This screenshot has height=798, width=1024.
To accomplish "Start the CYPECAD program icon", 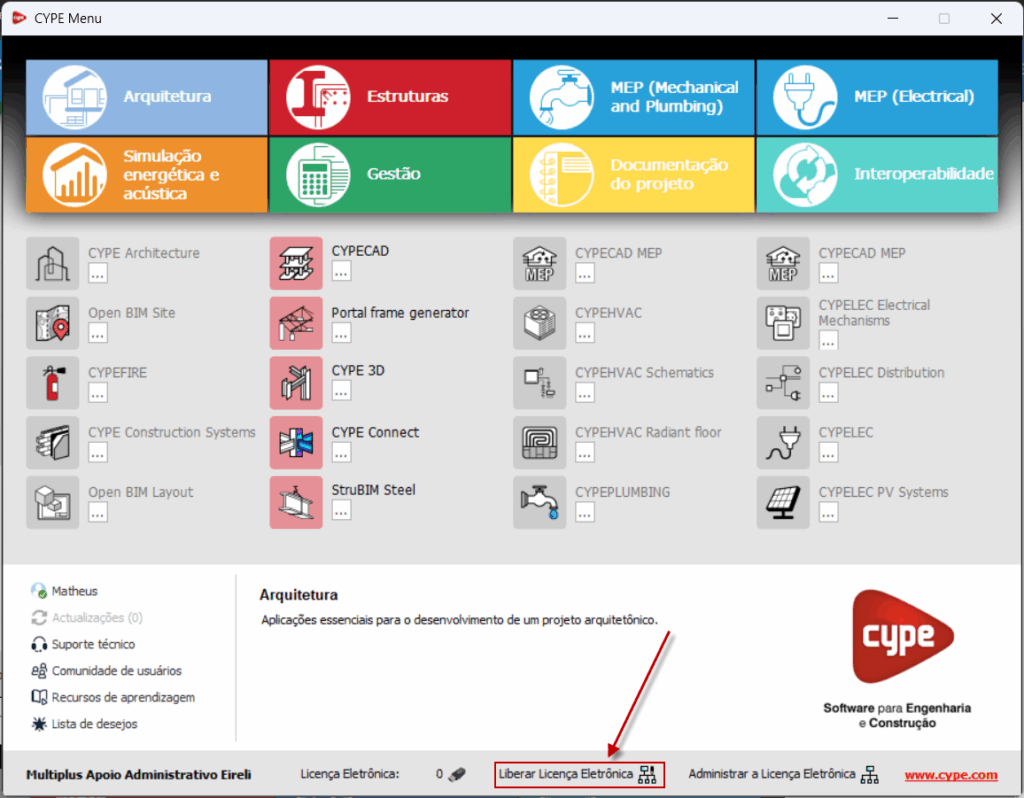I will pos(296,264).
